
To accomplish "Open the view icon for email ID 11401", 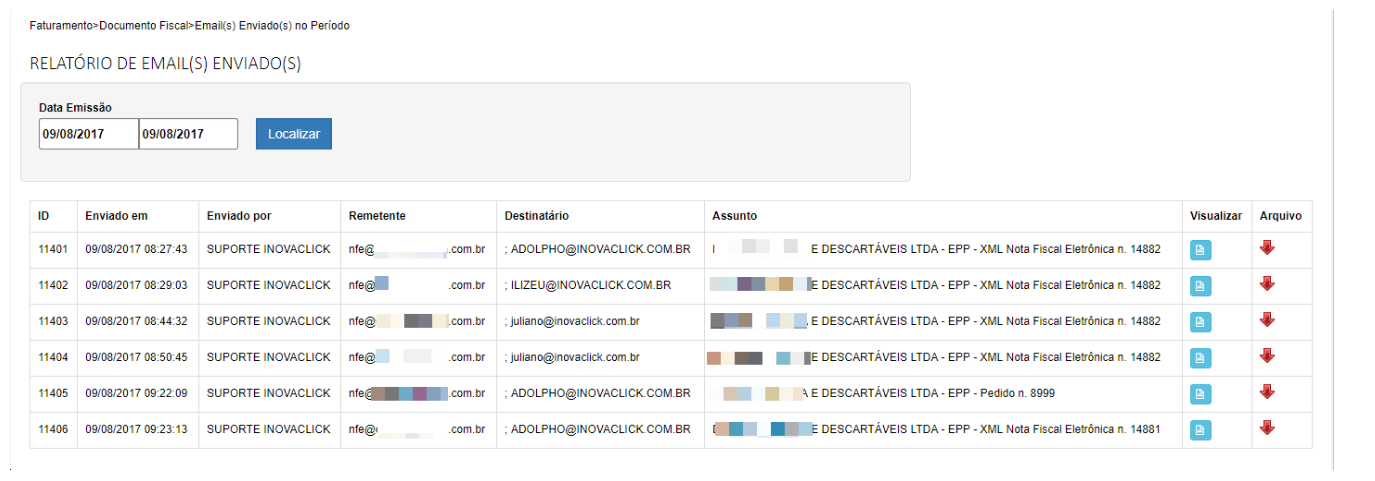I will pyautogui.click(x=1200, y=250).
